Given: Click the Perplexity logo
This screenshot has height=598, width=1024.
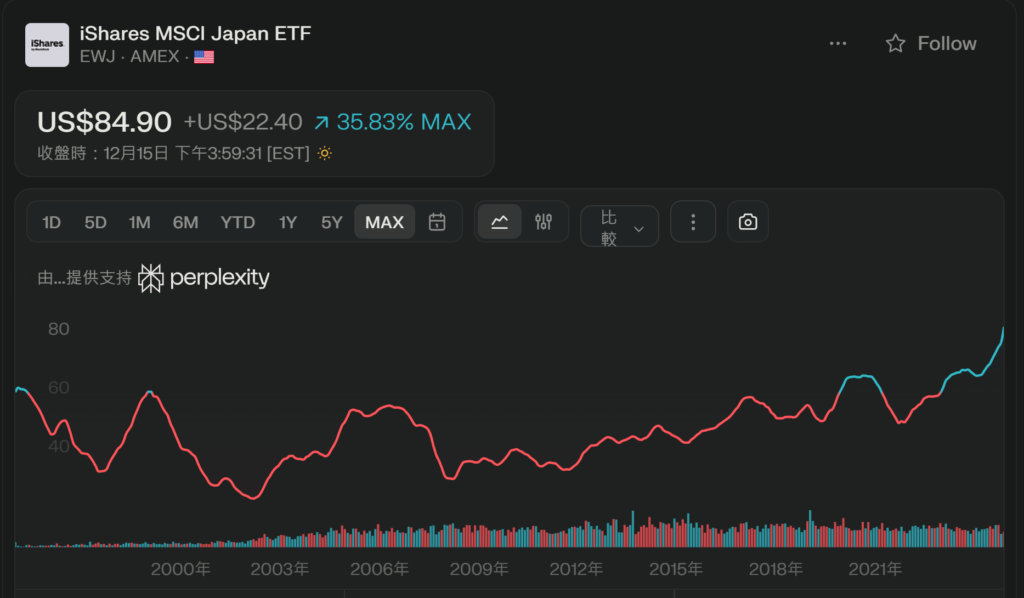Looking at the screenshot, I should coord(204,278).
